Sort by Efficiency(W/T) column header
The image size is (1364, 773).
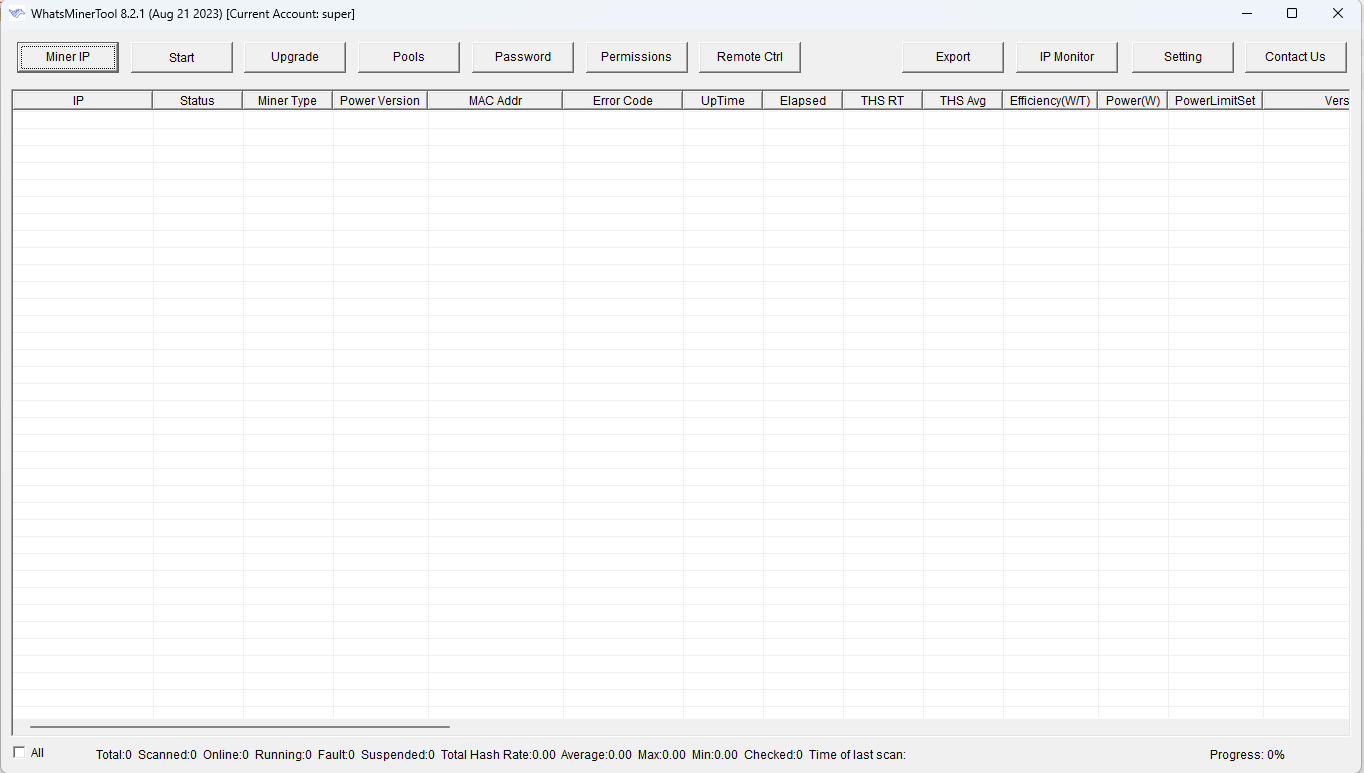click(x=1050, y=101)
